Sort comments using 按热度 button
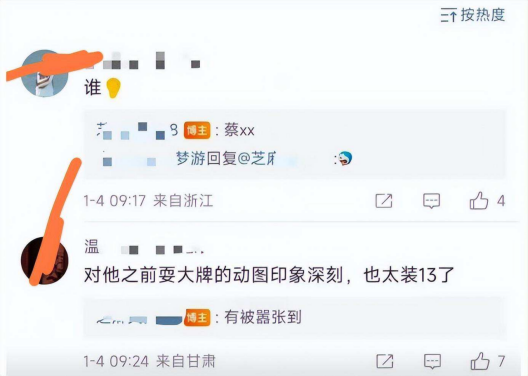The height and width of the screenshot is (376, 528). tap(473, 15)
